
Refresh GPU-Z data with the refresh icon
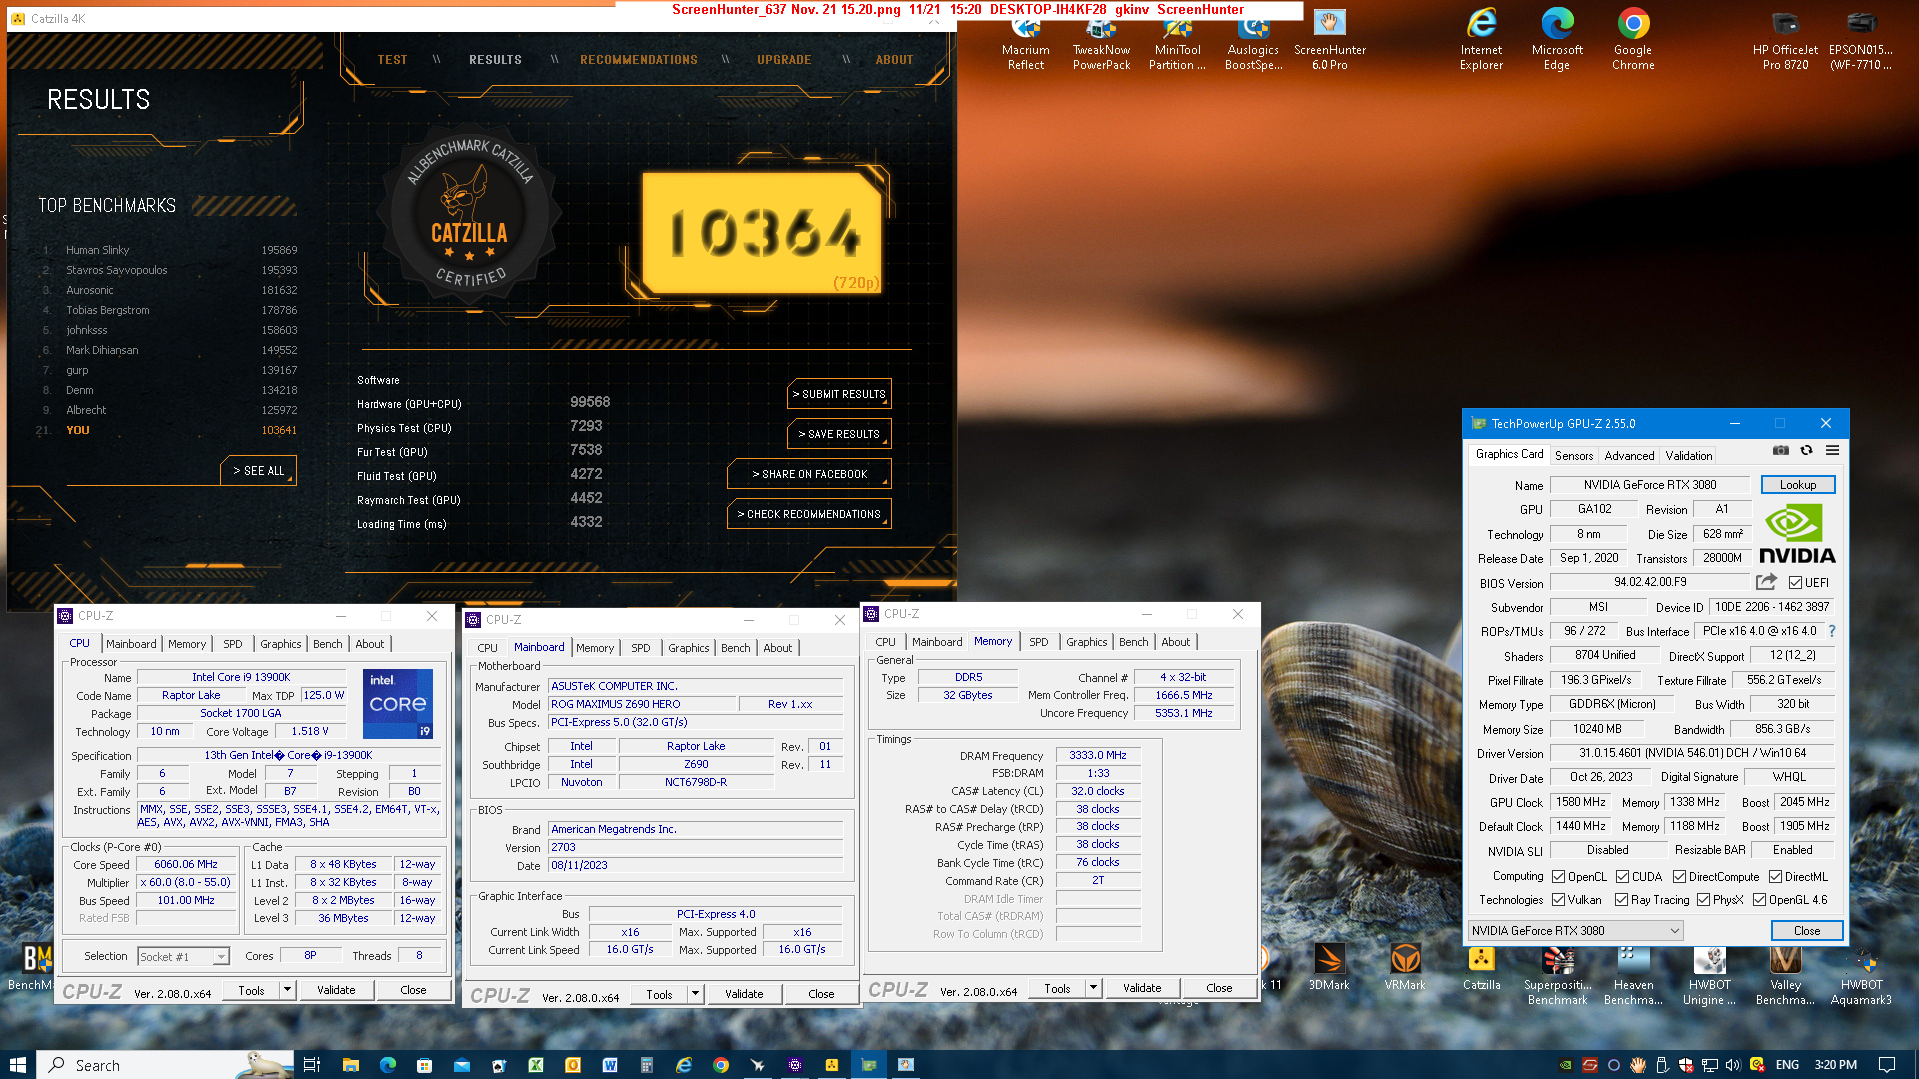click(1807, 451)
